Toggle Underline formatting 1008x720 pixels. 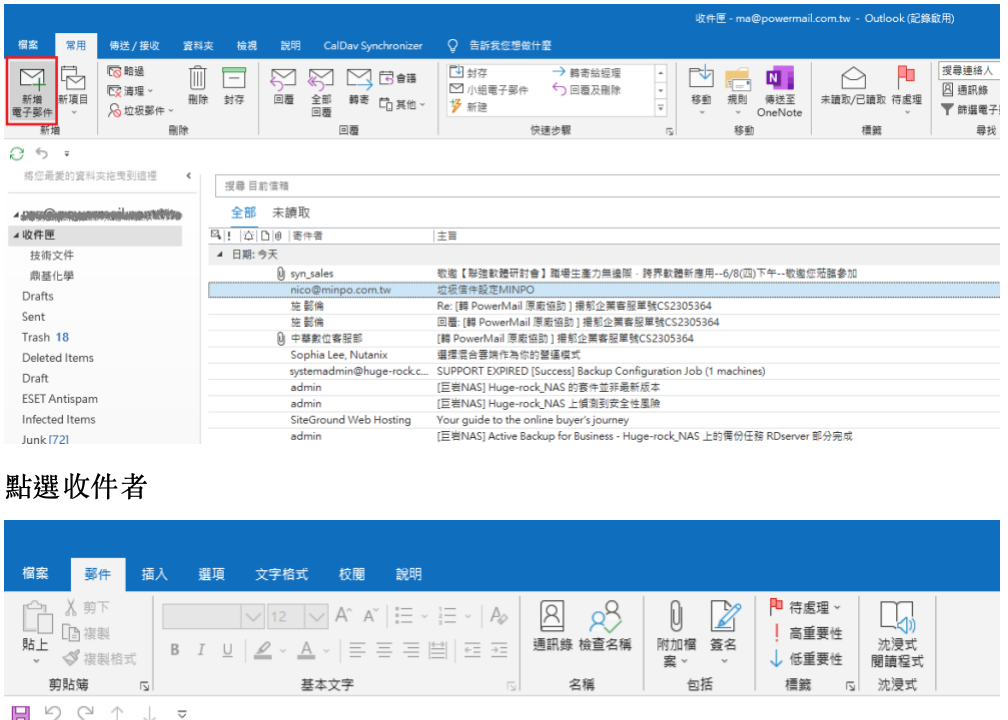point(228,650)
